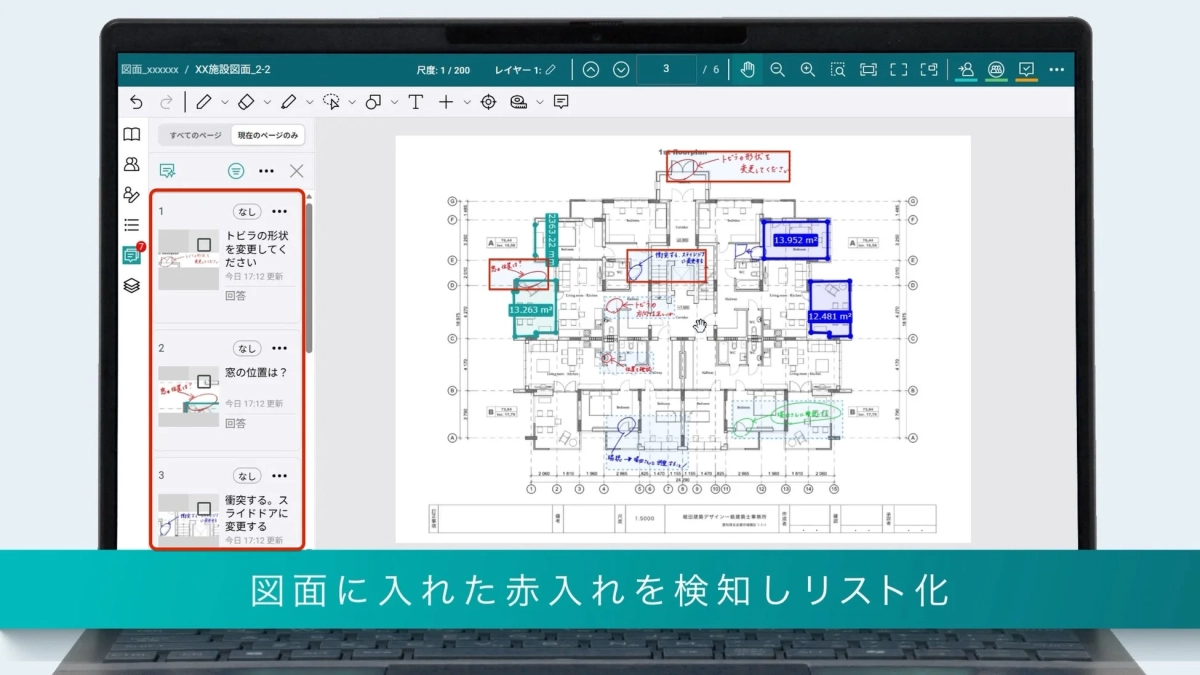Open the list sidebar panel
Screen dimensions: 1200x675
pos(131,225)
